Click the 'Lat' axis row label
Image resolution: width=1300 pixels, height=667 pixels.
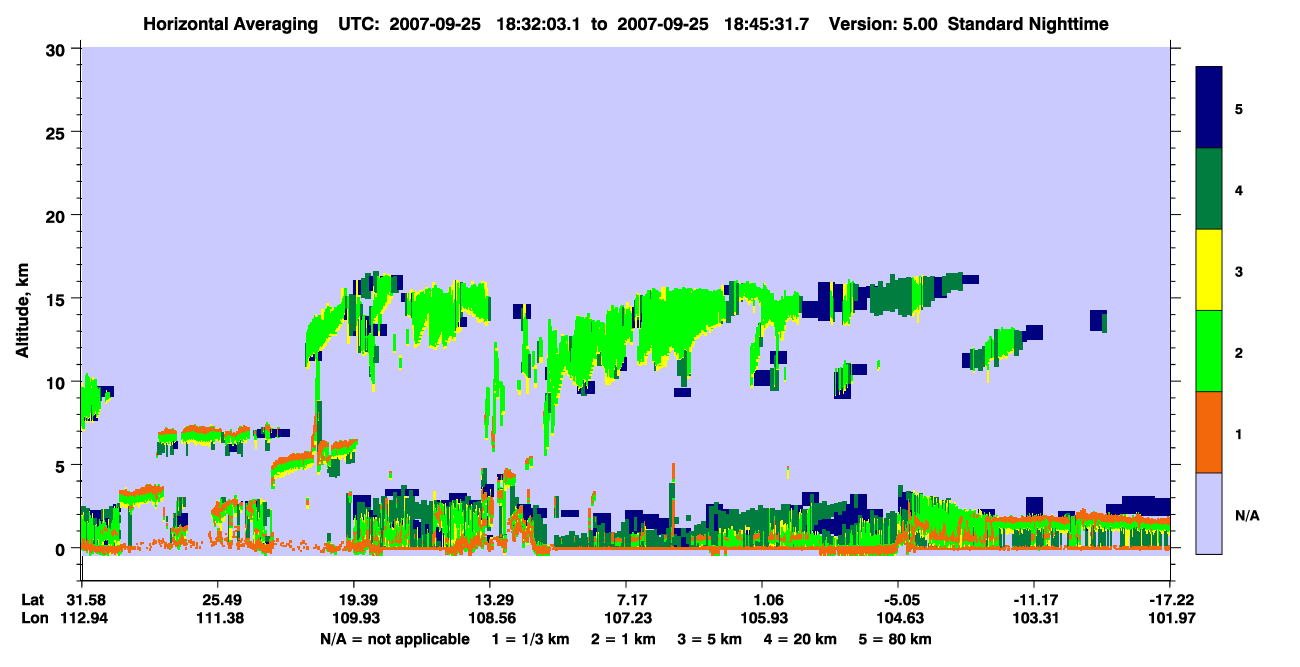coord(33,600)
